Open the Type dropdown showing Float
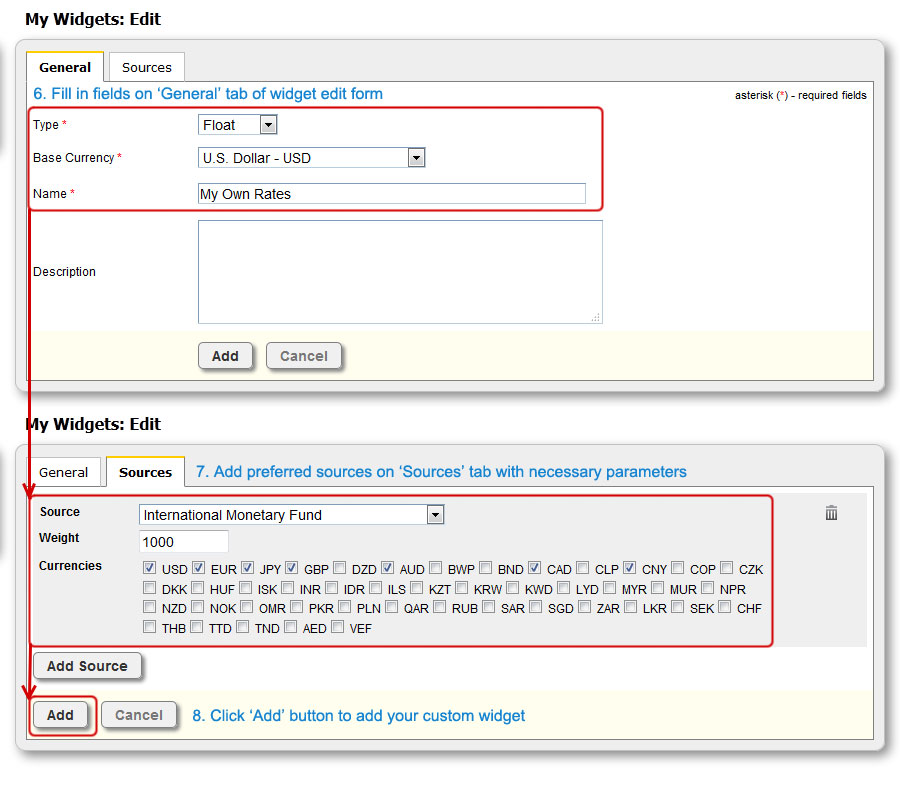The height and width of the screenshot is (800, 900). pyautogui.click(x=238, y=125)
